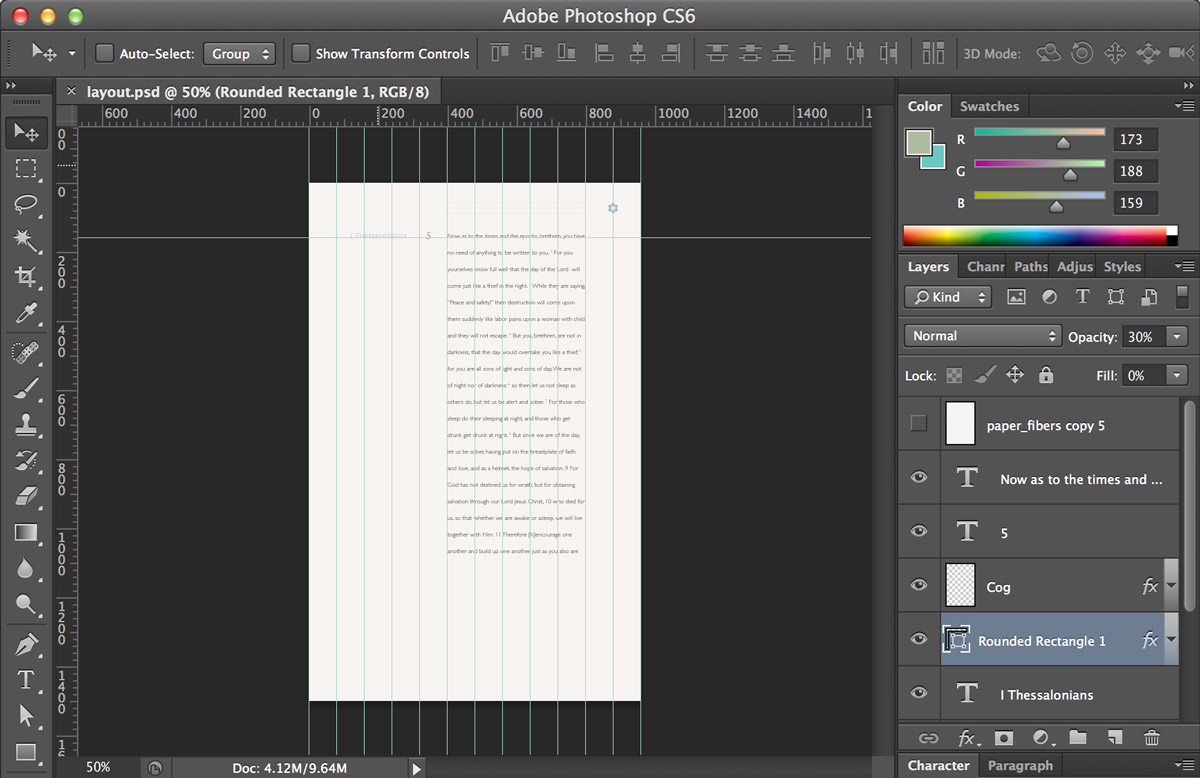1200x778 pixels.
Task: Activate the Crop tool
Action: [x=26, y=278]
